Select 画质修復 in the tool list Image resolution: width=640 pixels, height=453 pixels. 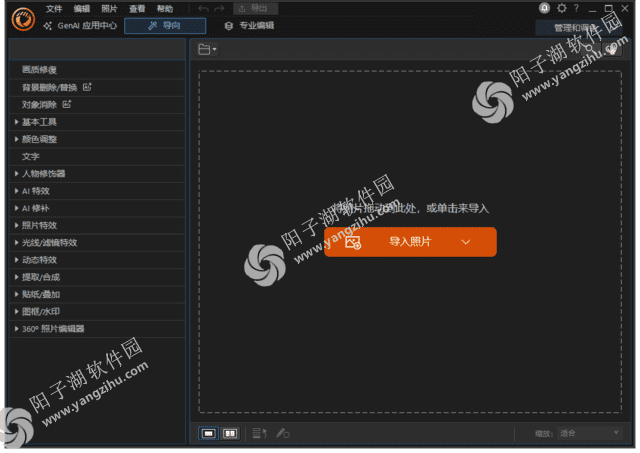click(97, 69)
